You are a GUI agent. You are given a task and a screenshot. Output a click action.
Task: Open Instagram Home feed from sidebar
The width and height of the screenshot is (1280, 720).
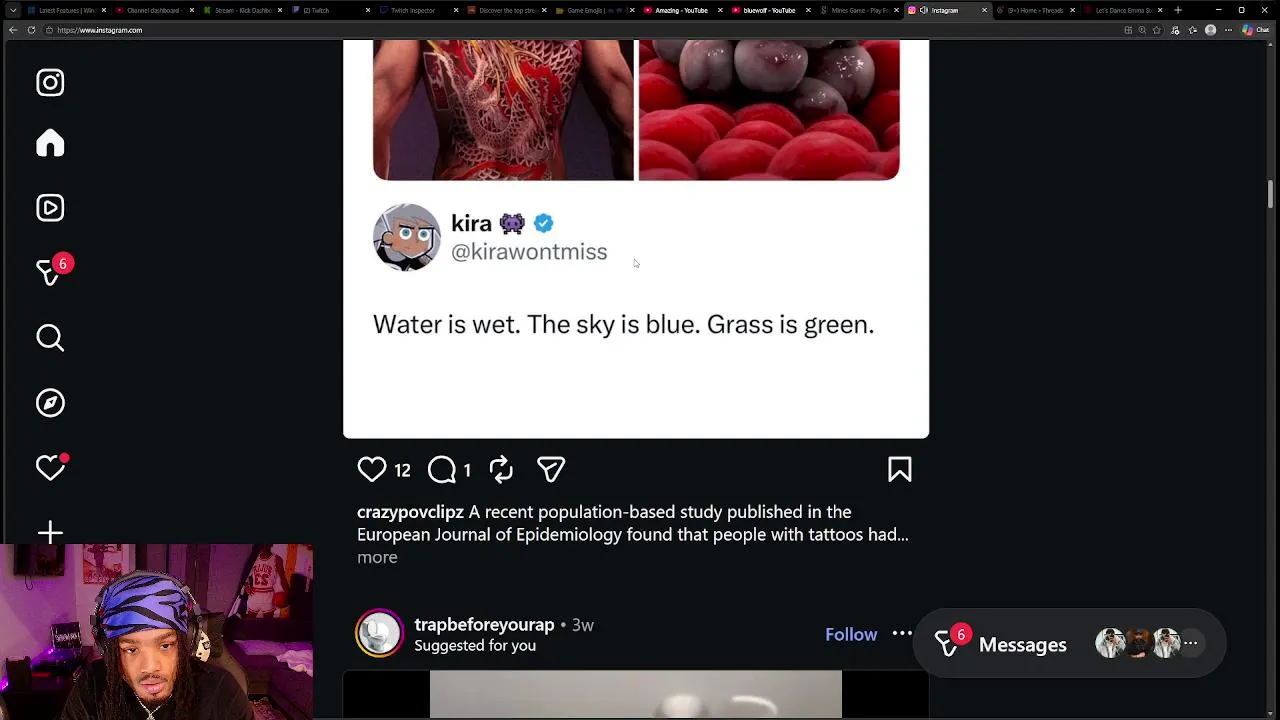[50, 143]
